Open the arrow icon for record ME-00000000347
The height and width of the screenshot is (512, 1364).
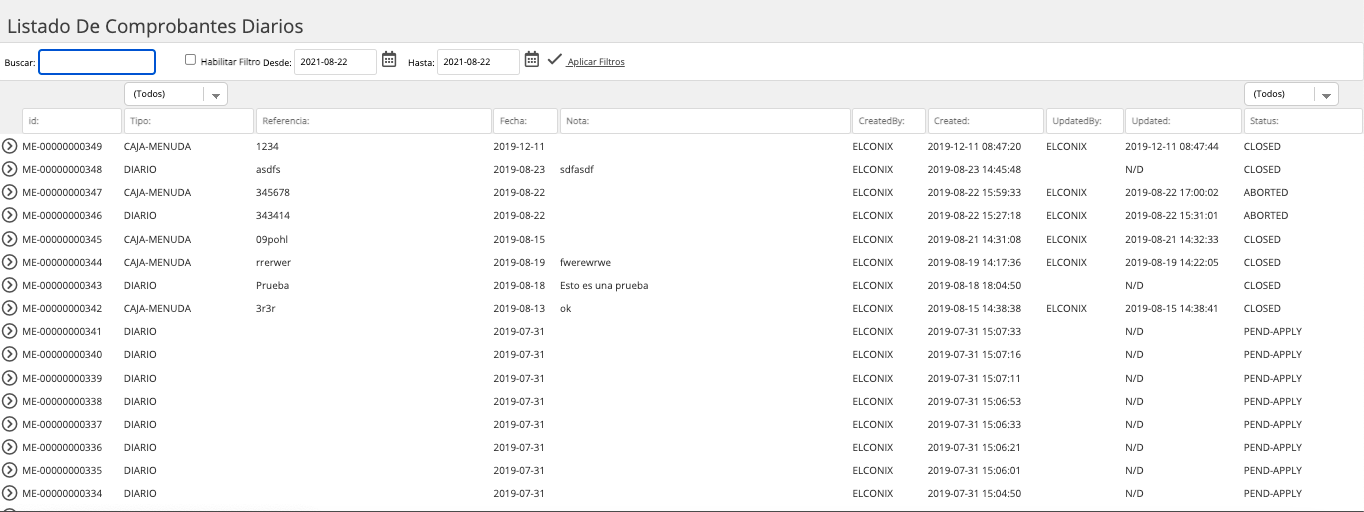pos(10,192)
